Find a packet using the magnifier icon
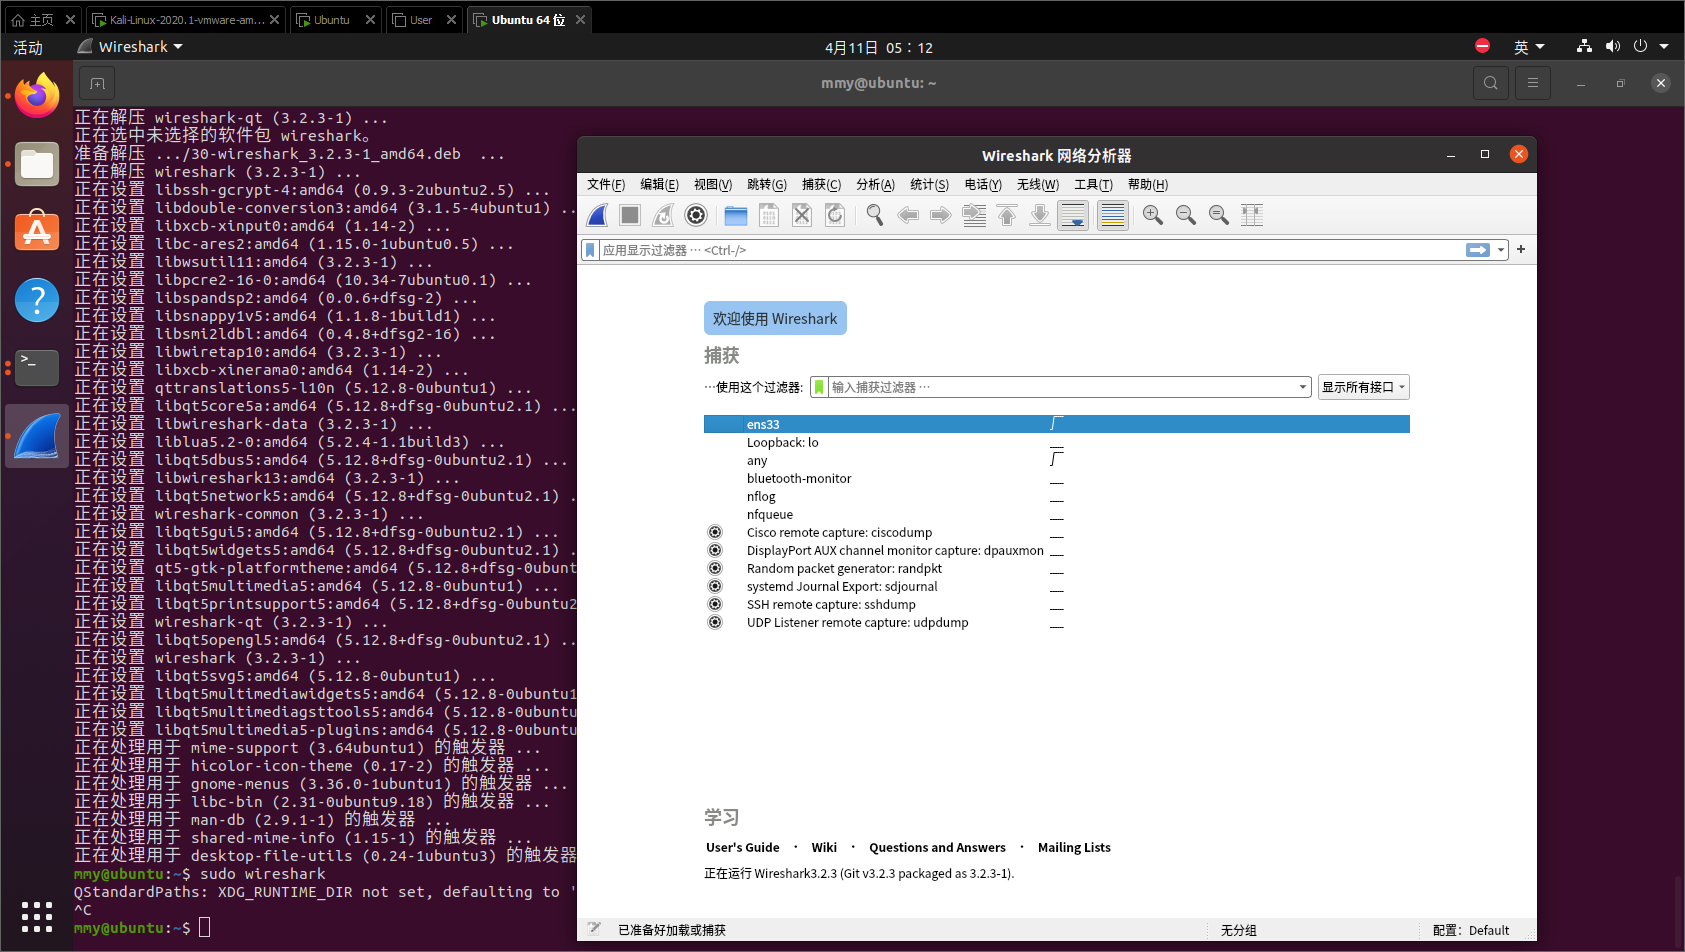The width and height of the screenshot is (1685, 952). [875, 215]
